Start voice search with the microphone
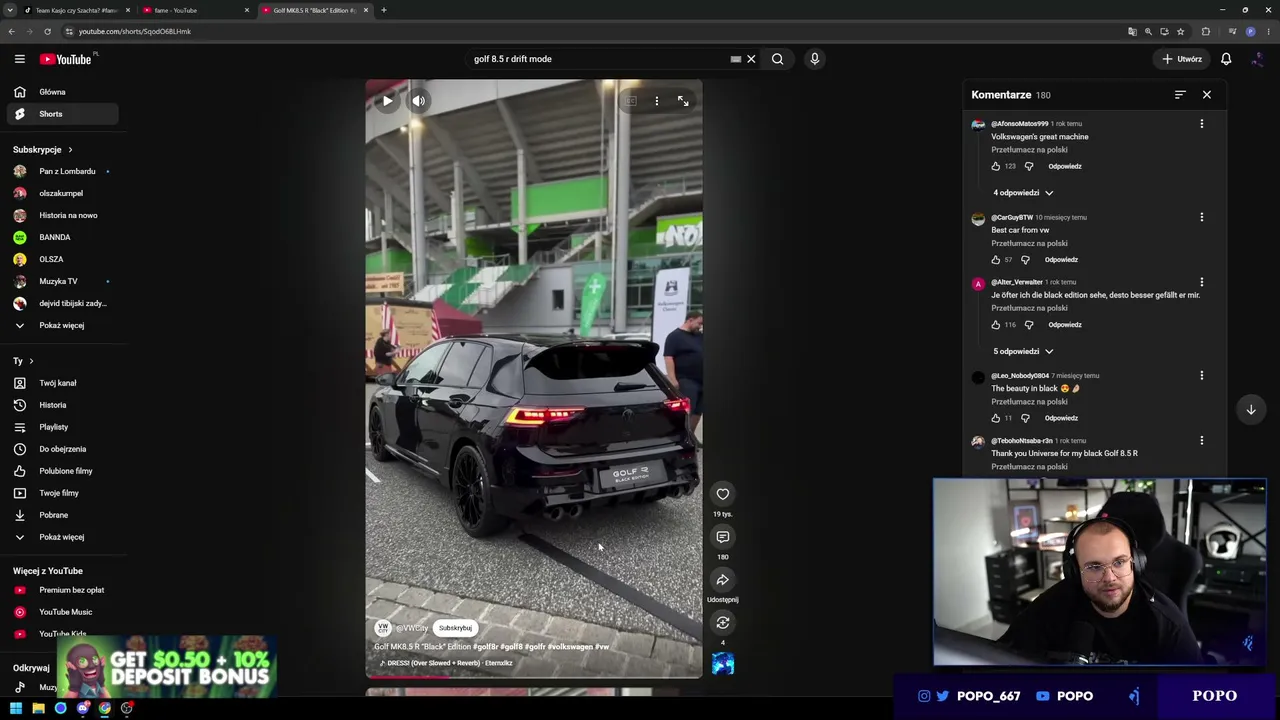Image resolution: width=1280 pixels, height=720 pixels. (814, 59)
